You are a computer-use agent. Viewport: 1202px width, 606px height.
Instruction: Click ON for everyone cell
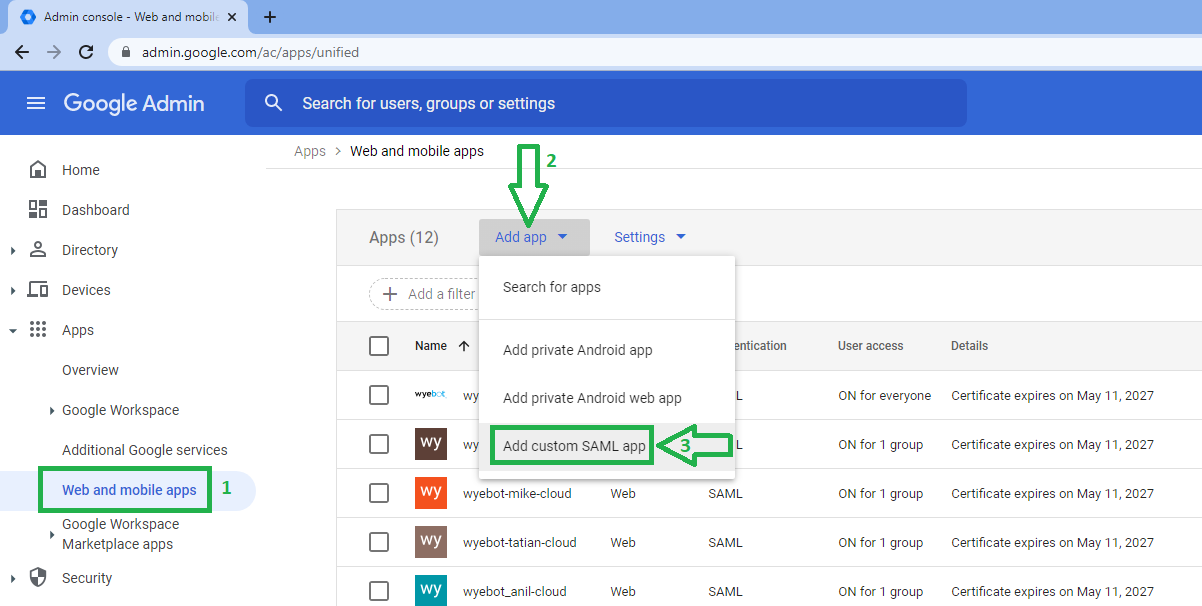(884, 395)
